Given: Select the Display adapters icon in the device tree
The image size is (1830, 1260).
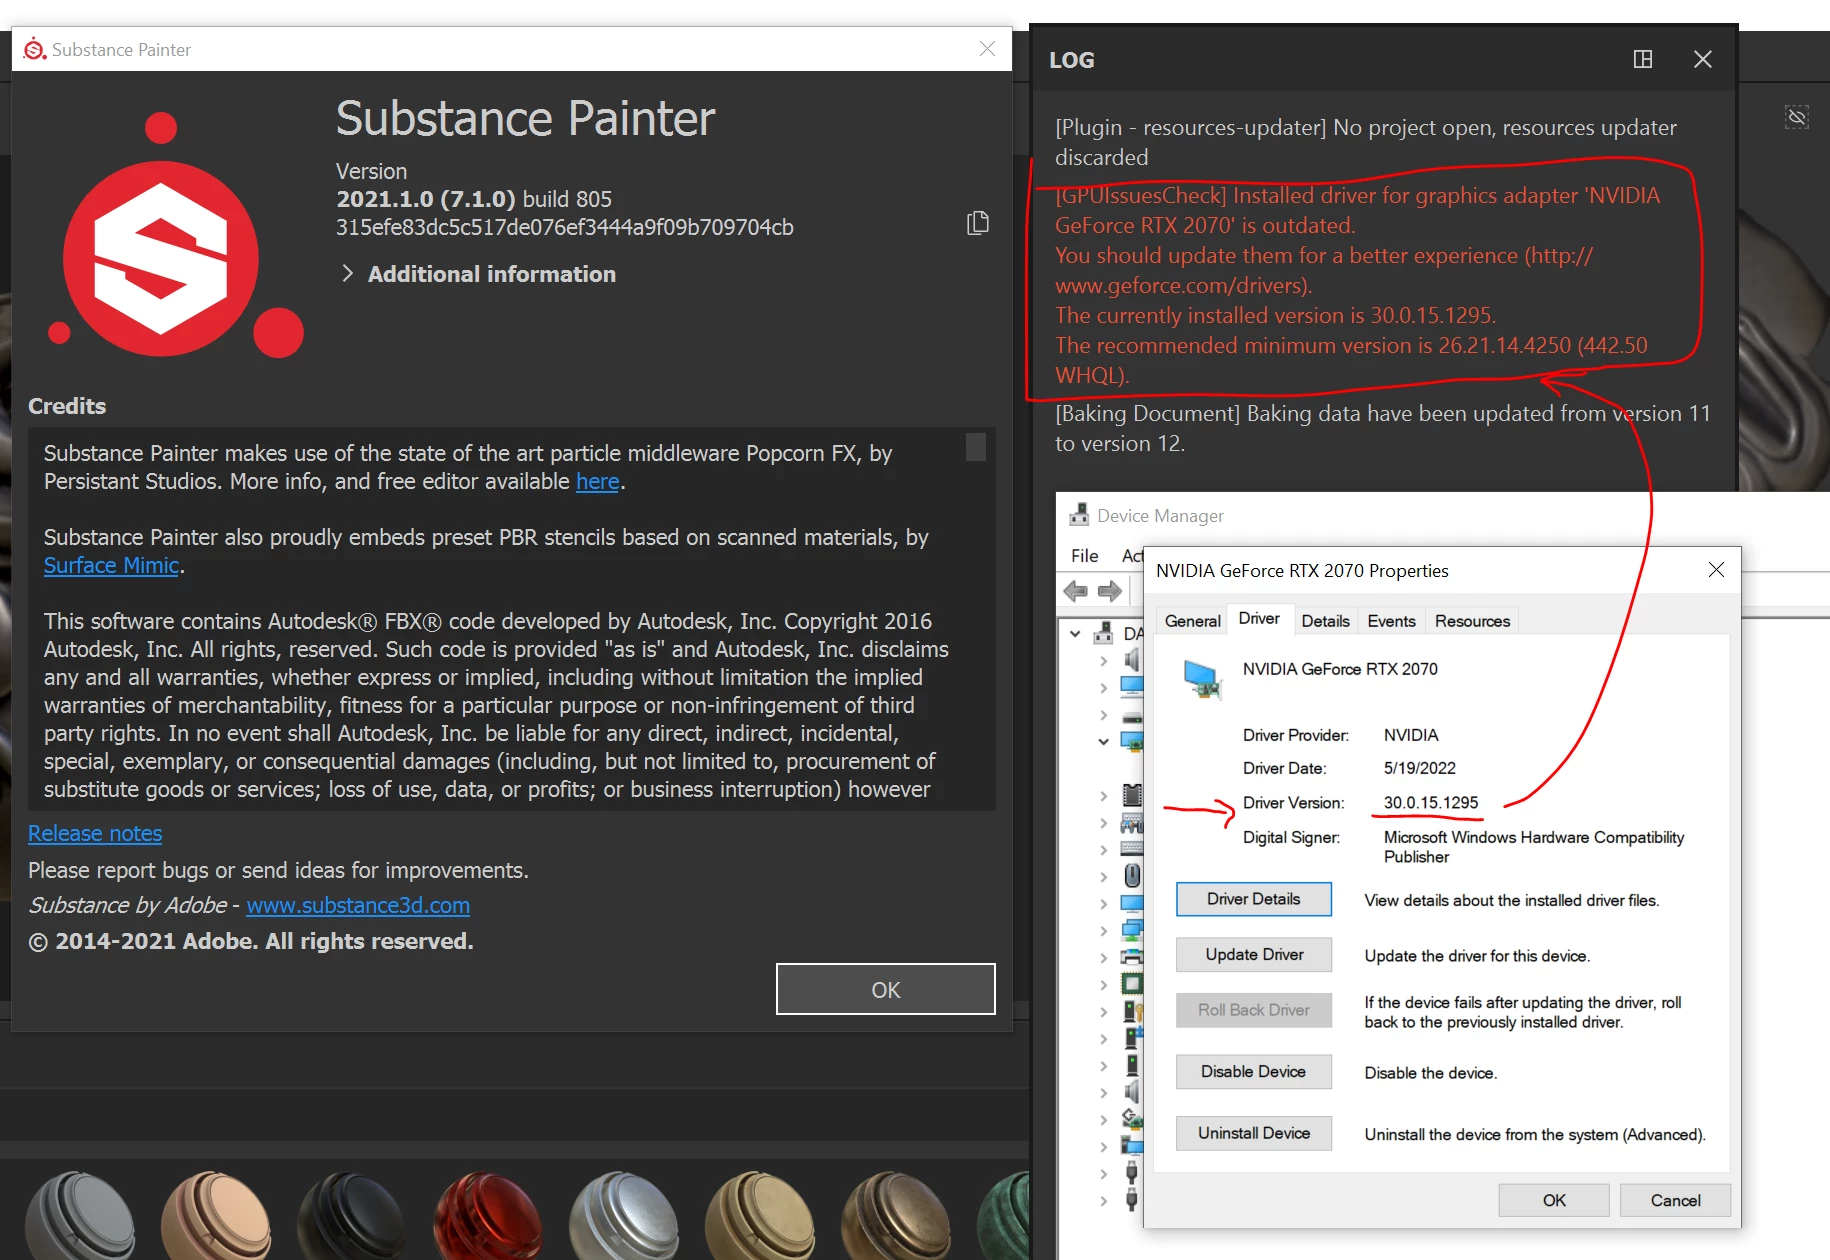Looking at the screenshot, I should 1132,742.
